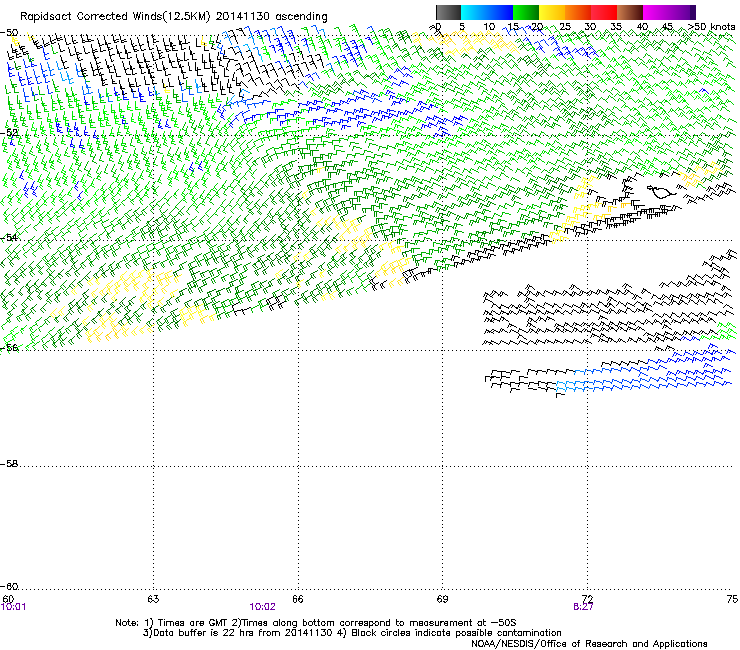
Task: Click the -54 latitude axis label
Action: tap(9, 237)
